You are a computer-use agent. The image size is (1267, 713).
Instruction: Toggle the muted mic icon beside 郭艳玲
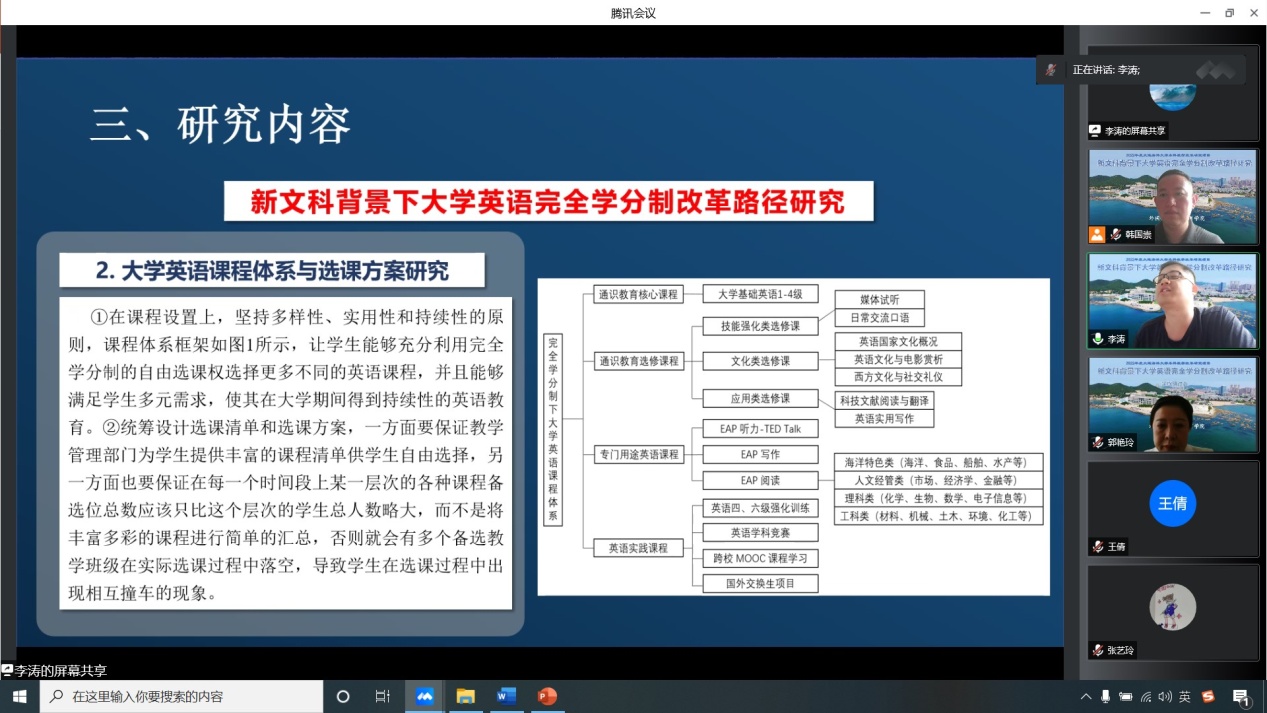(1098, 442)
